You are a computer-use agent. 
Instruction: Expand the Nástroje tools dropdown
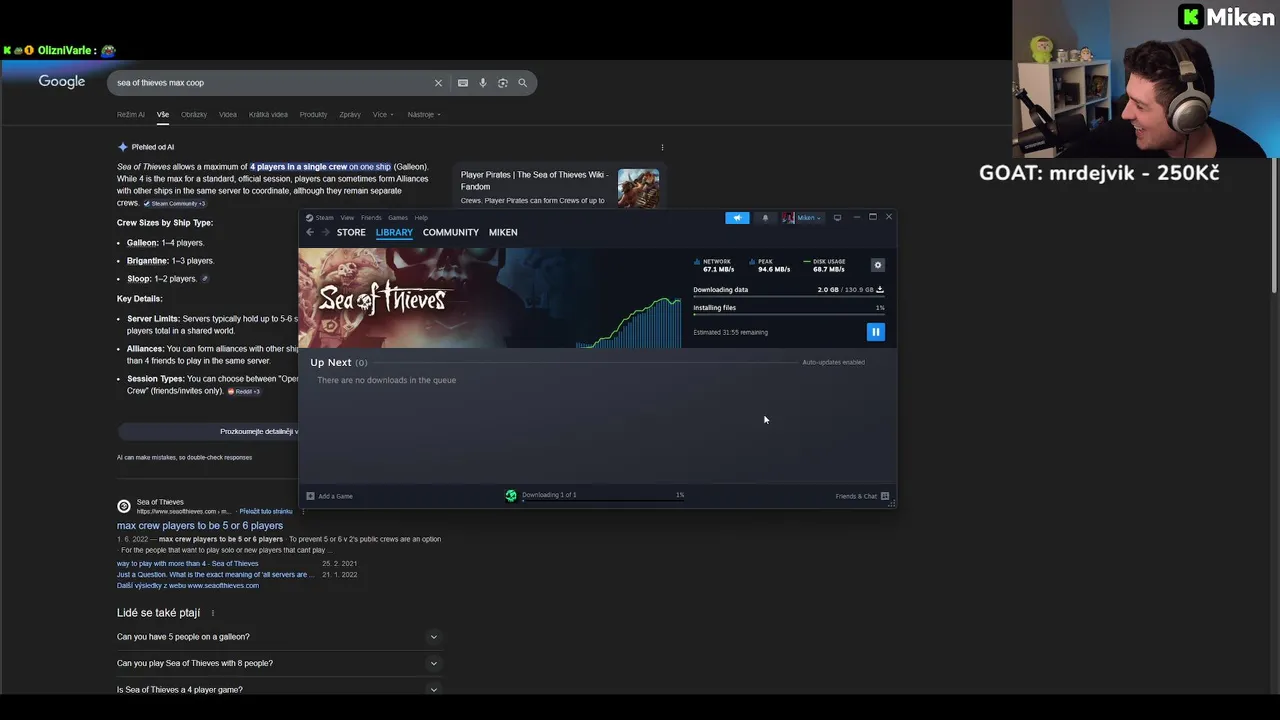click(424, 114)
